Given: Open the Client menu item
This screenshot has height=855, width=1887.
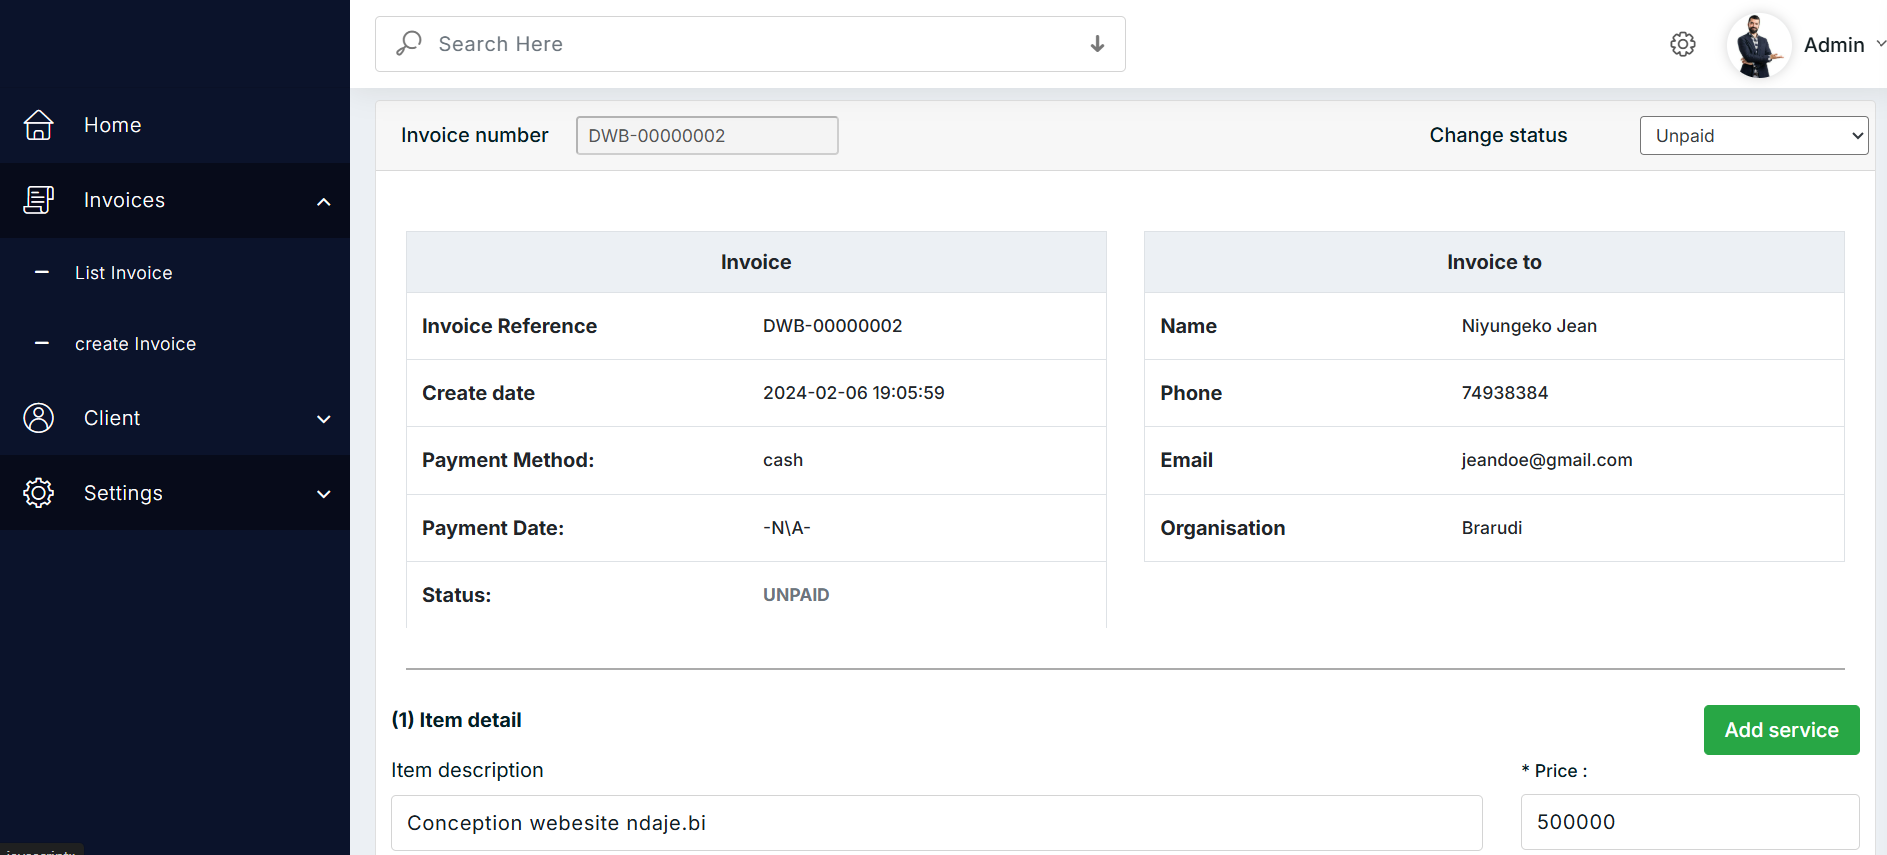Looking at the screenshot, I should point(175,418).
